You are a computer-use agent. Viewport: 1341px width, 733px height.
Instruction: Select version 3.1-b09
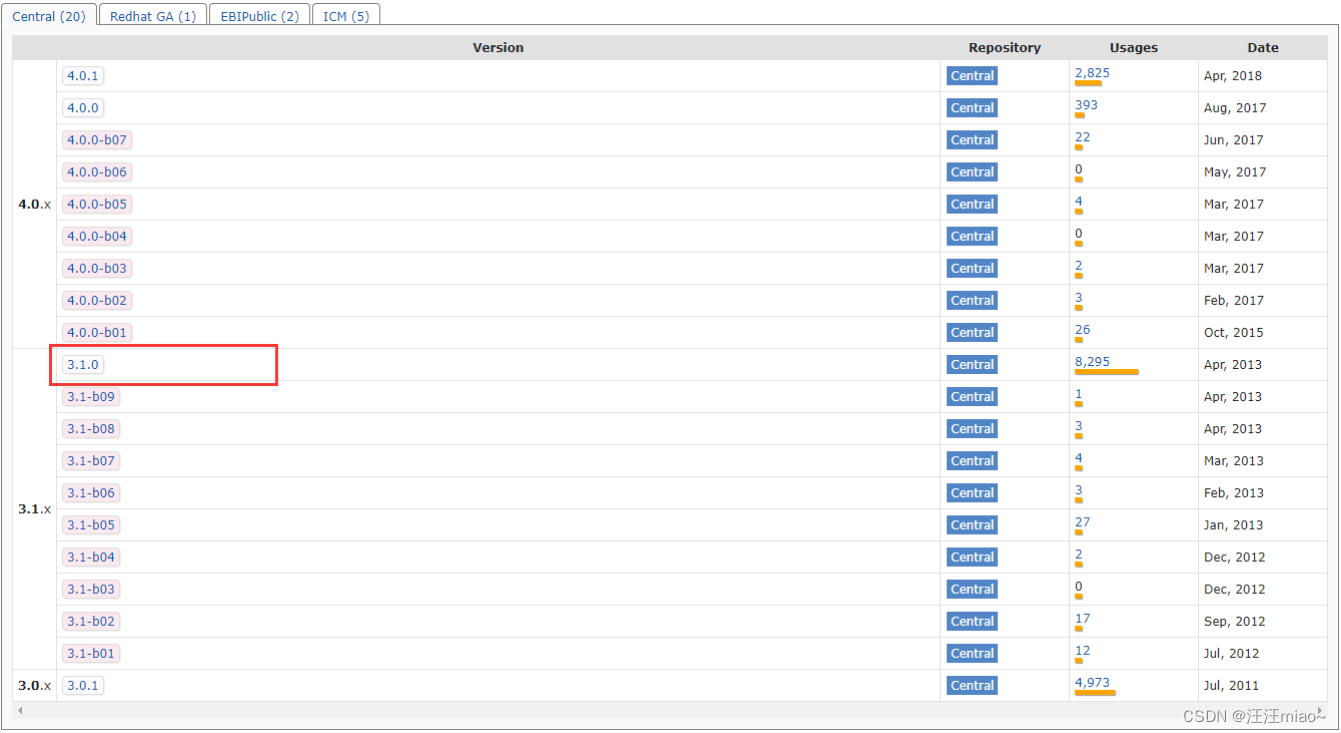pyautogui.click(x=91, y=397)
